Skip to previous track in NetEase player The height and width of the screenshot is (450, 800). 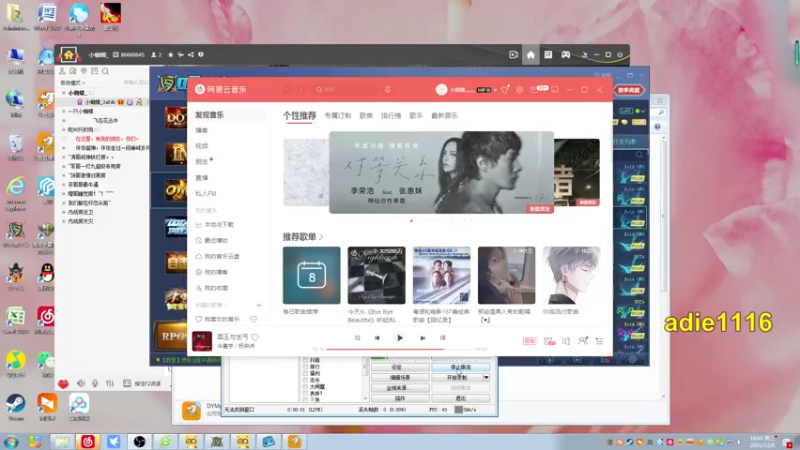(x=377, y=338)
